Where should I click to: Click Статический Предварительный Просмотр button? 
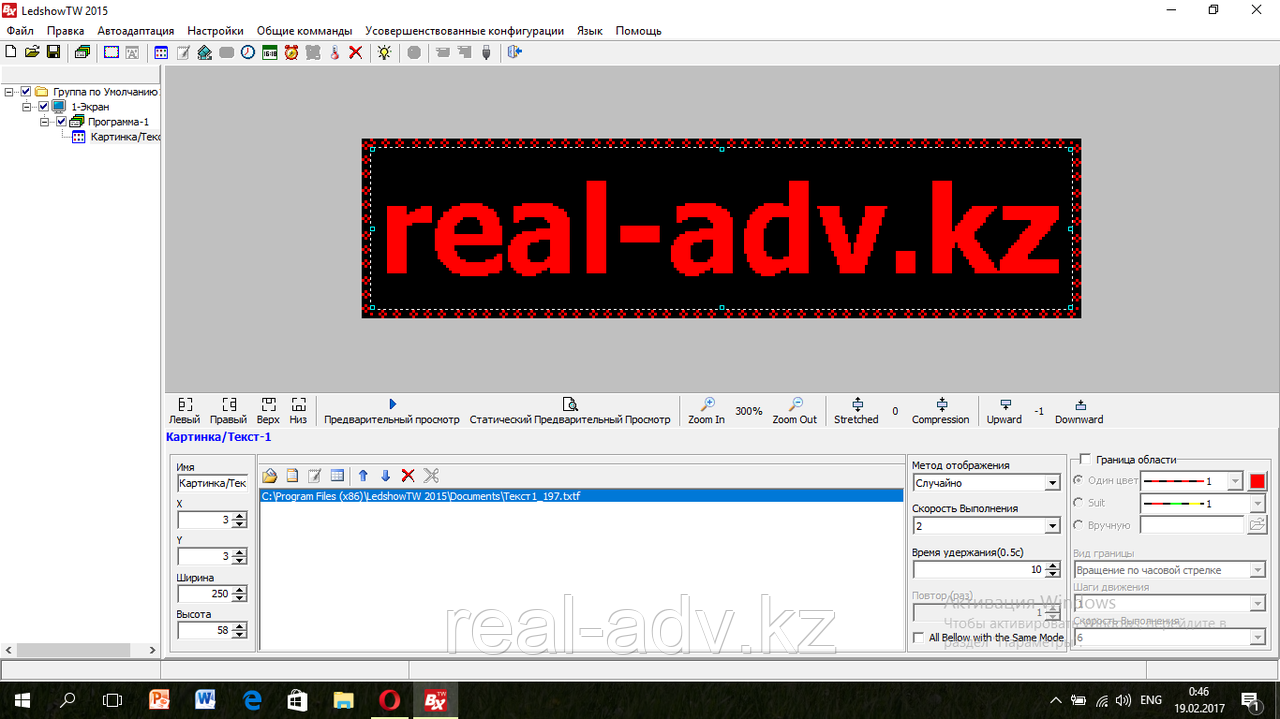click(x=570, y=410)
